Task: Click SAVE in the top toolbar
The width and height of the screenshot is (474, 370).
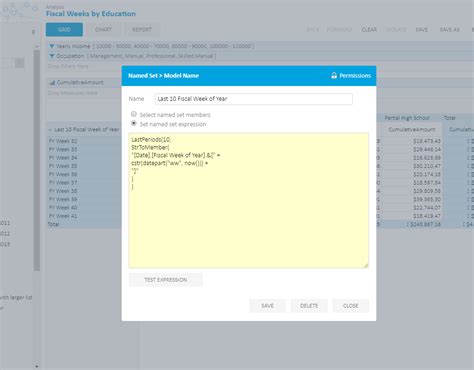Action: pos(422,30)
